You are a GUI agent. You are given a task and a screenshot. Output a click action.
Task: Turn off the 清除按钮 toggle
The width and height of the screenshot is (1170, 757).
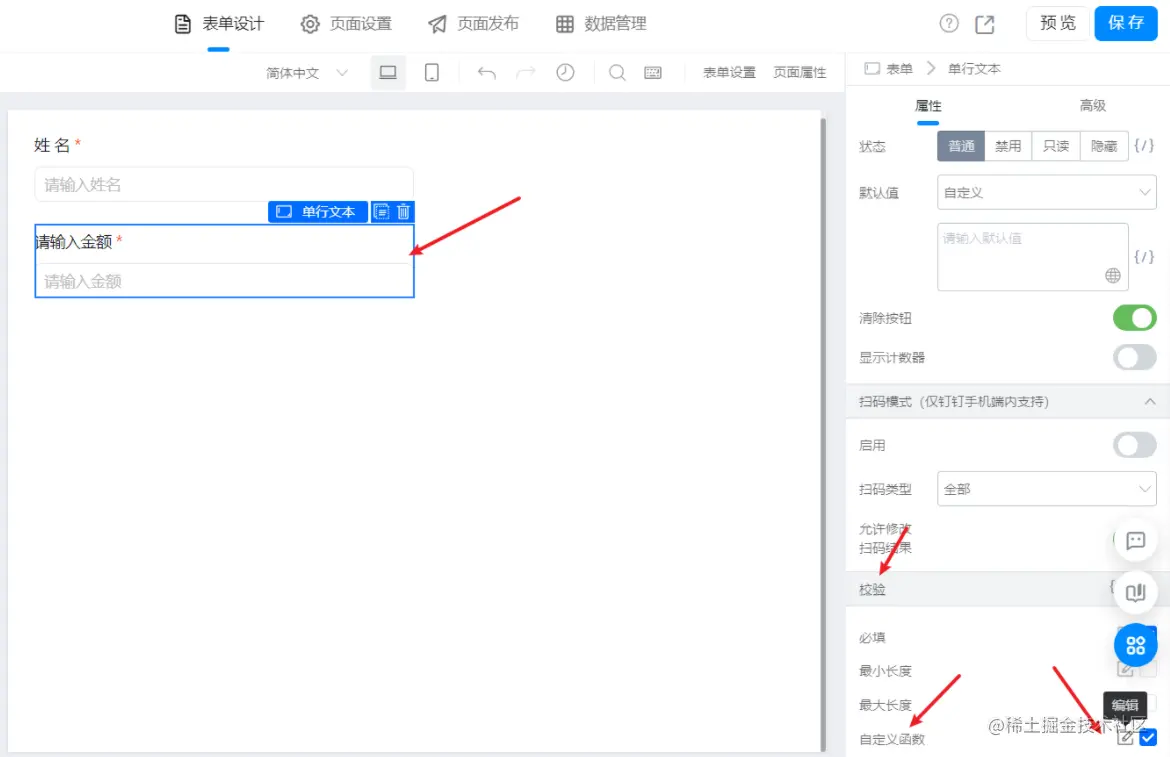click(1134, 317)
